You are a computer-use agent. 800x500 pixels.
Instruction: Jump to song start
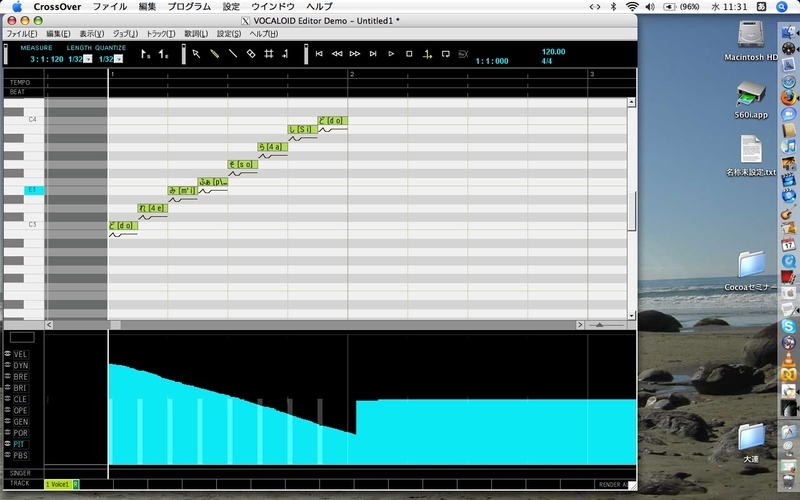319,54
